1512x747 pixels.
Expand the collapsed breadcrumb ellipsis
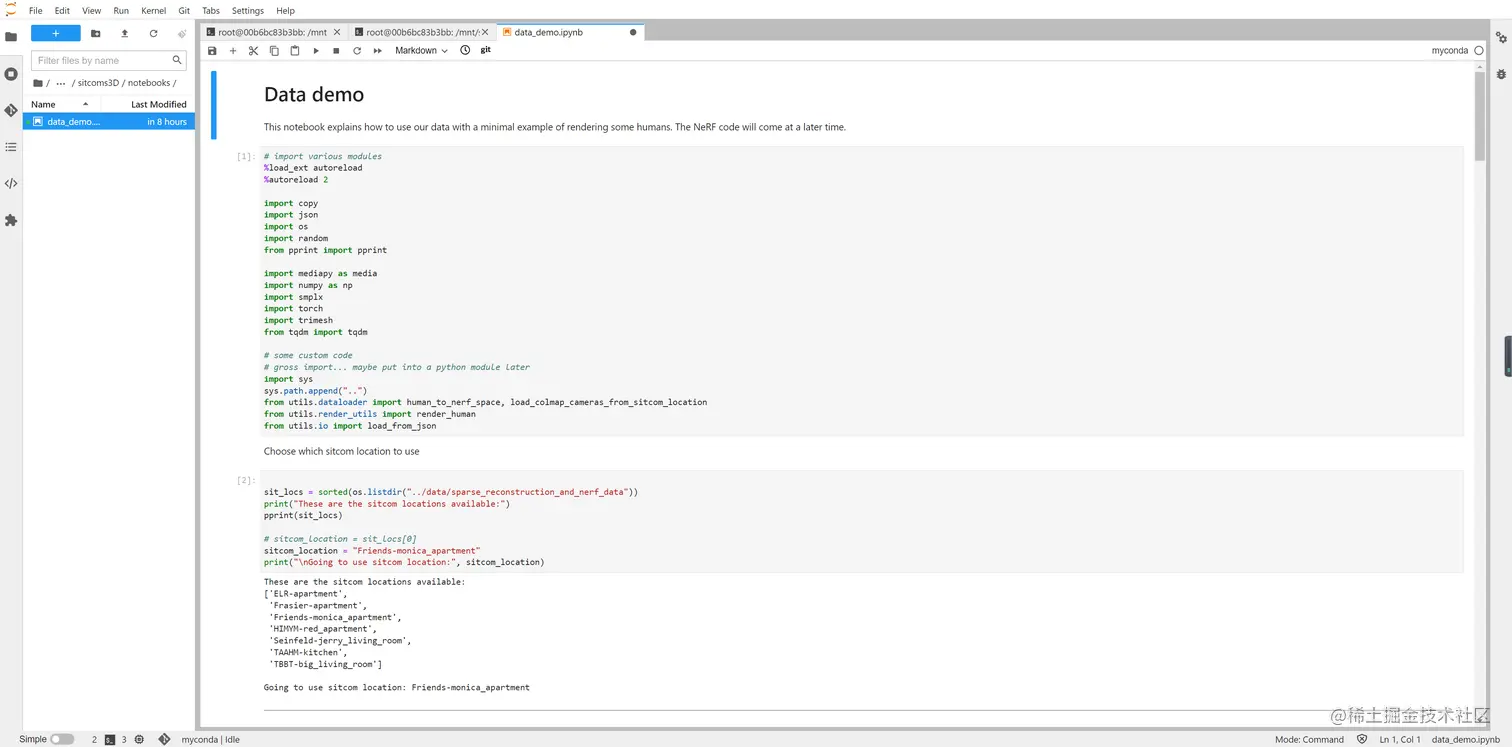(x=61, y=83)
